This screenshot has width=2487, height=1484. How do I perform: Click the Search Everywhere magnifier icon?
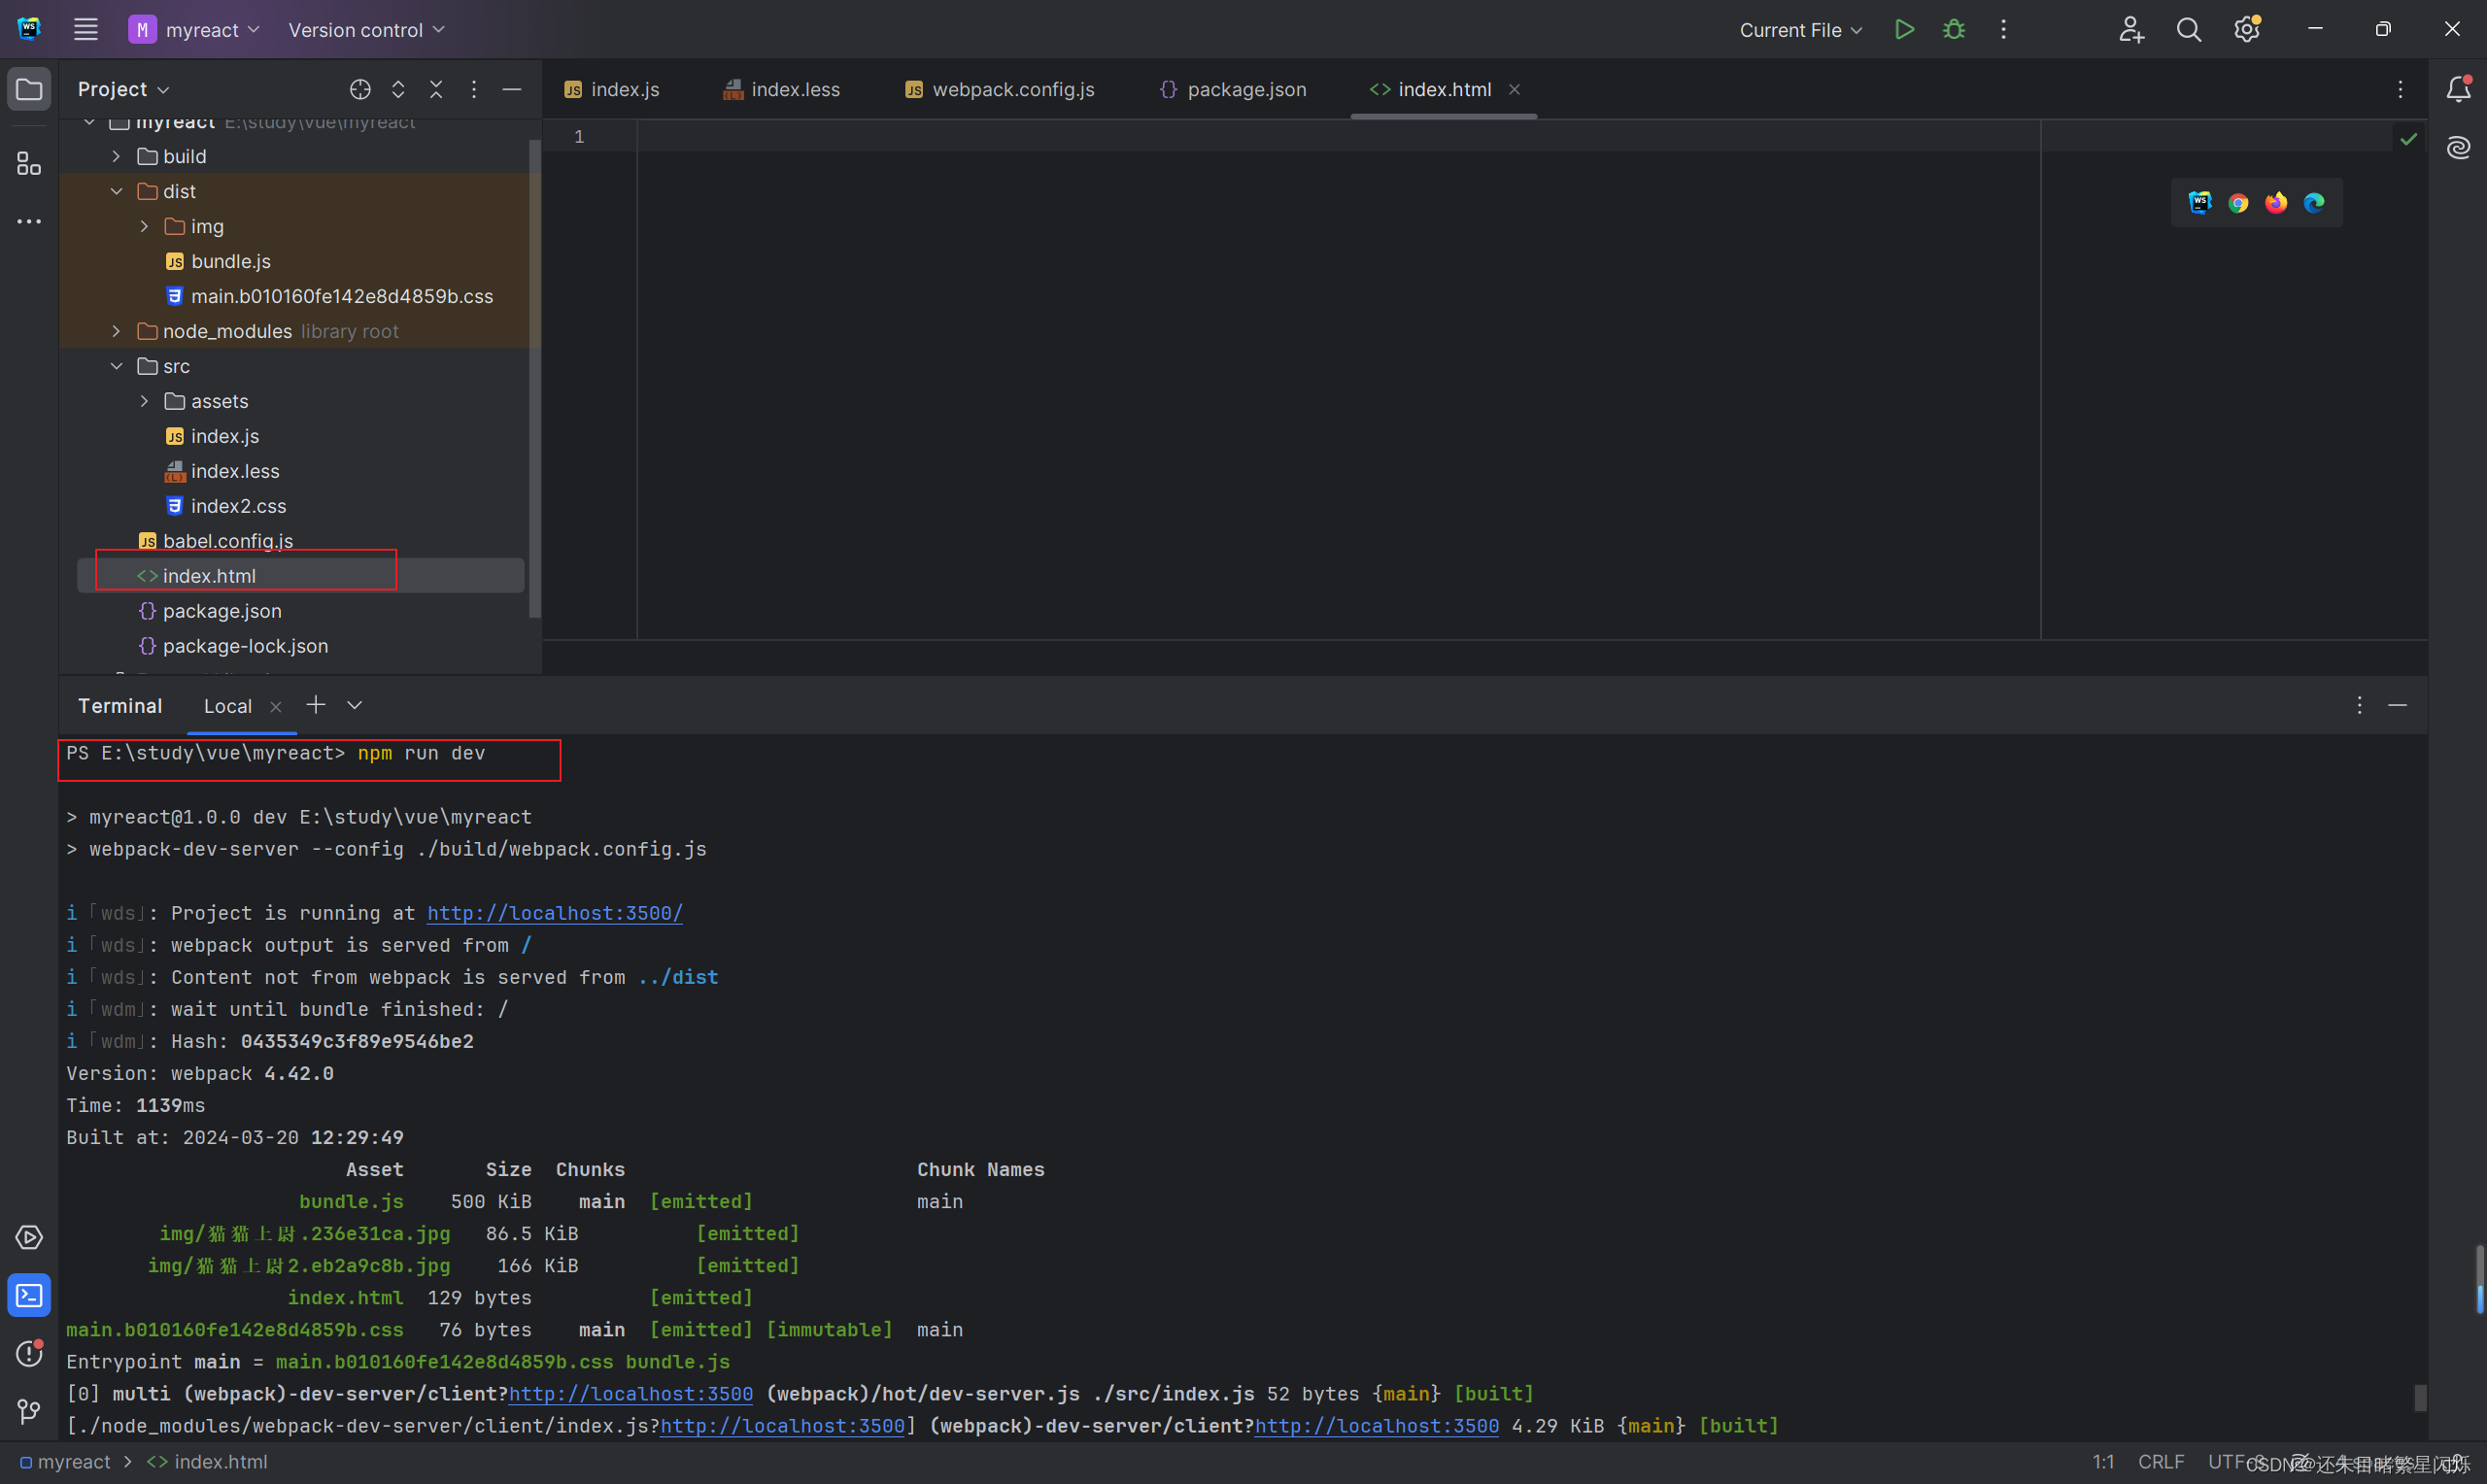2188,30
